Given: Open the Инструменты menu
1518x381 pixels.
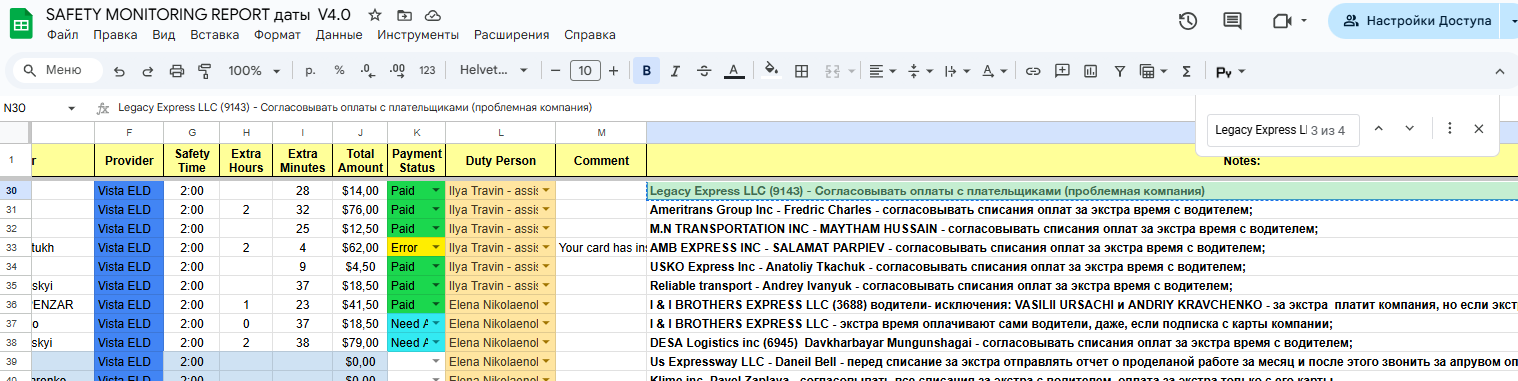Looking at the screenshot, I should [x=418, y=35].
